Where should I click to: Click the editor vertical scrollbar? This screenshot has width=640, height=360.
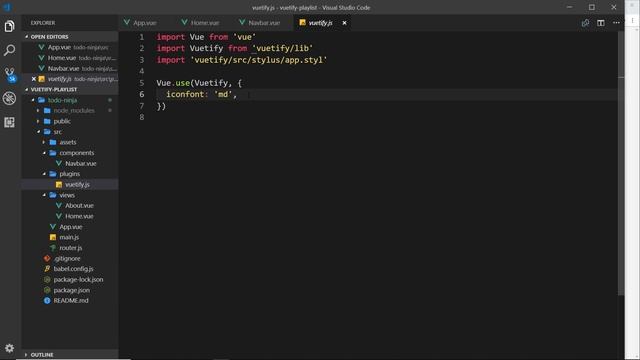click(x=621, y=163)
